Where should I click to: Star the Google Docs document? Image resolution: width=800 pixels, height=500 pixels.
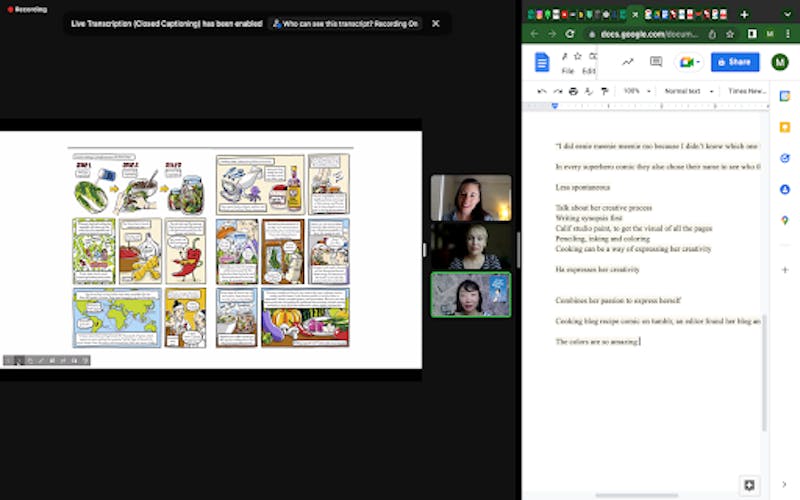click(578, 56)
